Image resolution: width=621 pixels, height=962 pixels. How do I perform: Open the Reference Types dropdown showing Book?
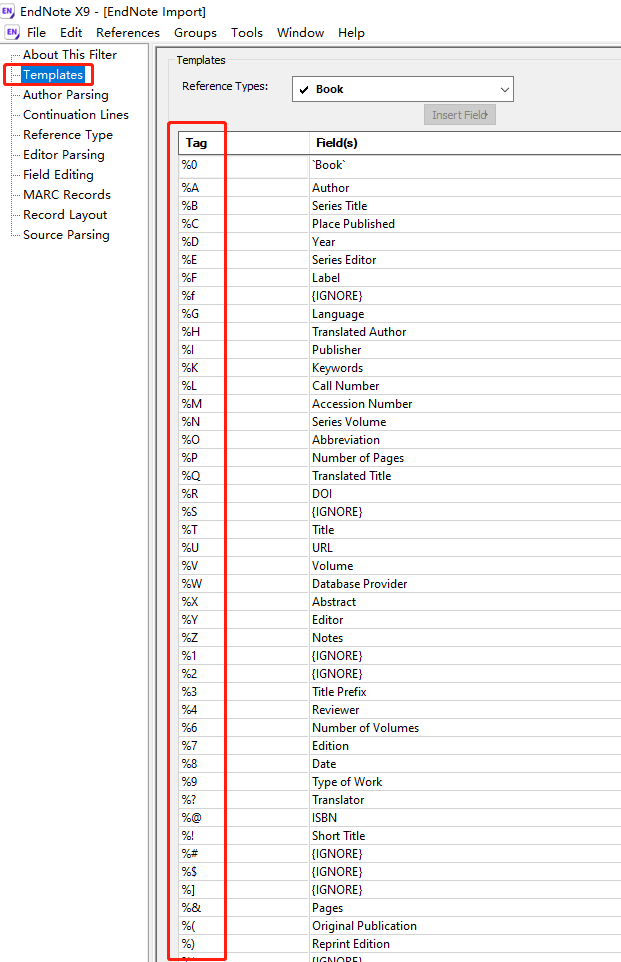pyautogui.click(x=403, y=89)
